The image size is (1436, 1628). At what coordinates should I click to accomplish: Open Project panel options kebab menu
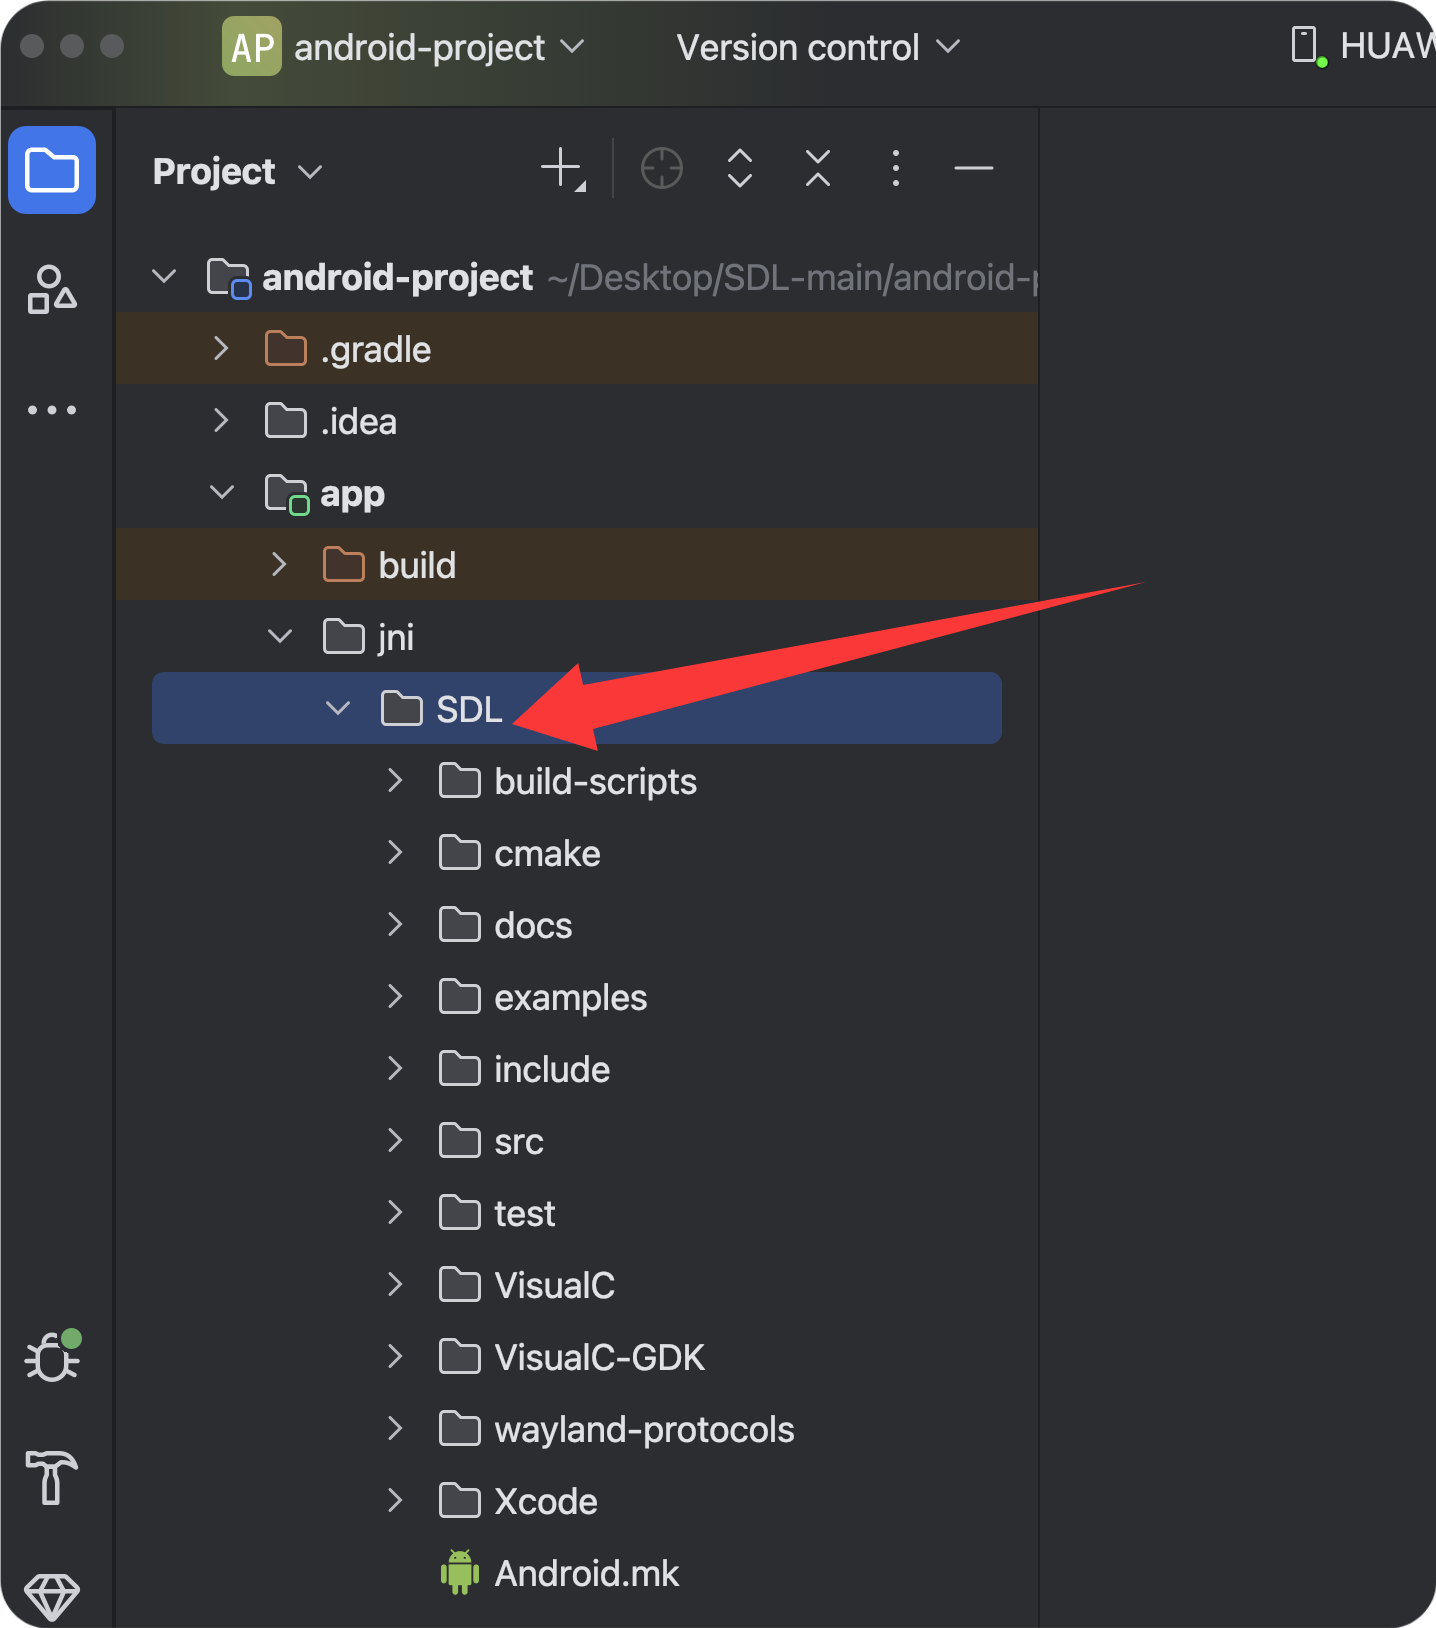pos(896,168)
